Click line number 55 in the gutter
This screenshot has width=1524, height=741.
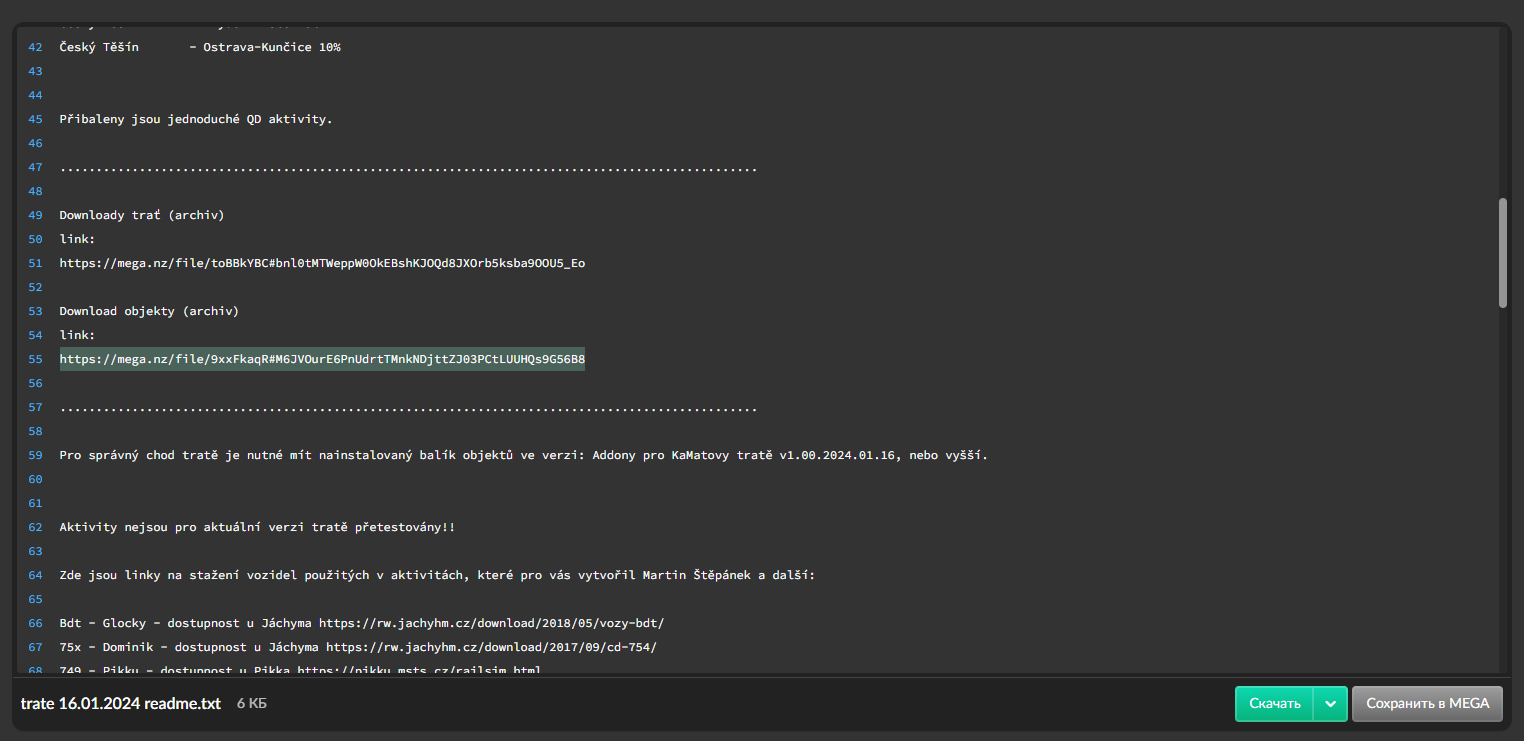[36, 359]
